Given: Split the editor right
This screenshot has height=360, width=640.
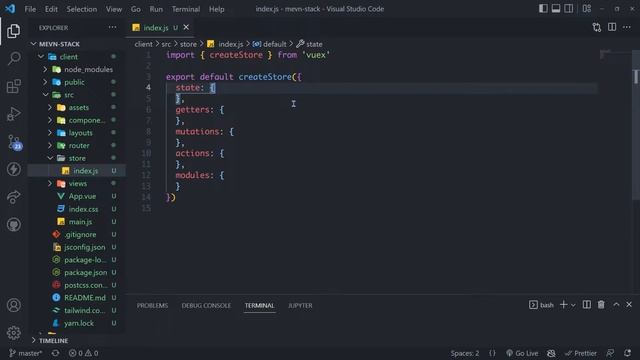Looking at the screenshot, I should click(x=612, y=27).
